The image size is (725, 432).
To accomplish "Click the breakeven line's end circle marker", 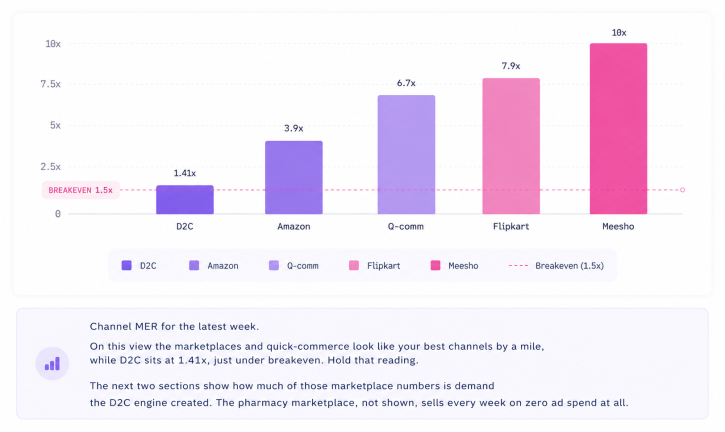I will (x=682, y=190).
